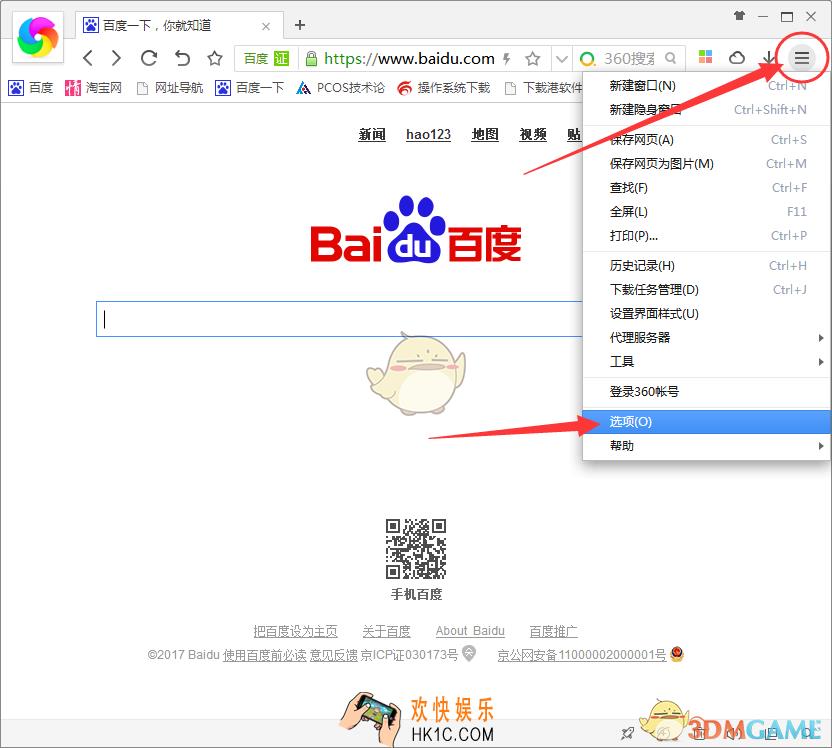The image size is (832, 748).
Task: Click About Baidu link
Action: click(470, 631)
